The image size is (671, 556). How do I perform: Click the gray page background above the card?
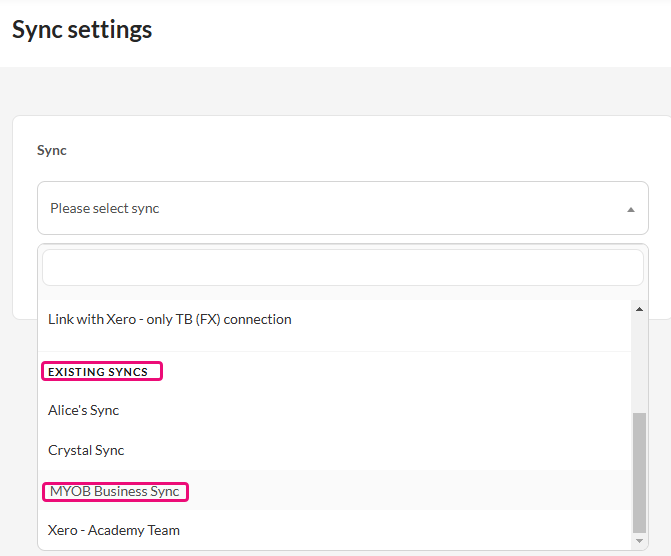pyautogui.click(x=335, y=91)
